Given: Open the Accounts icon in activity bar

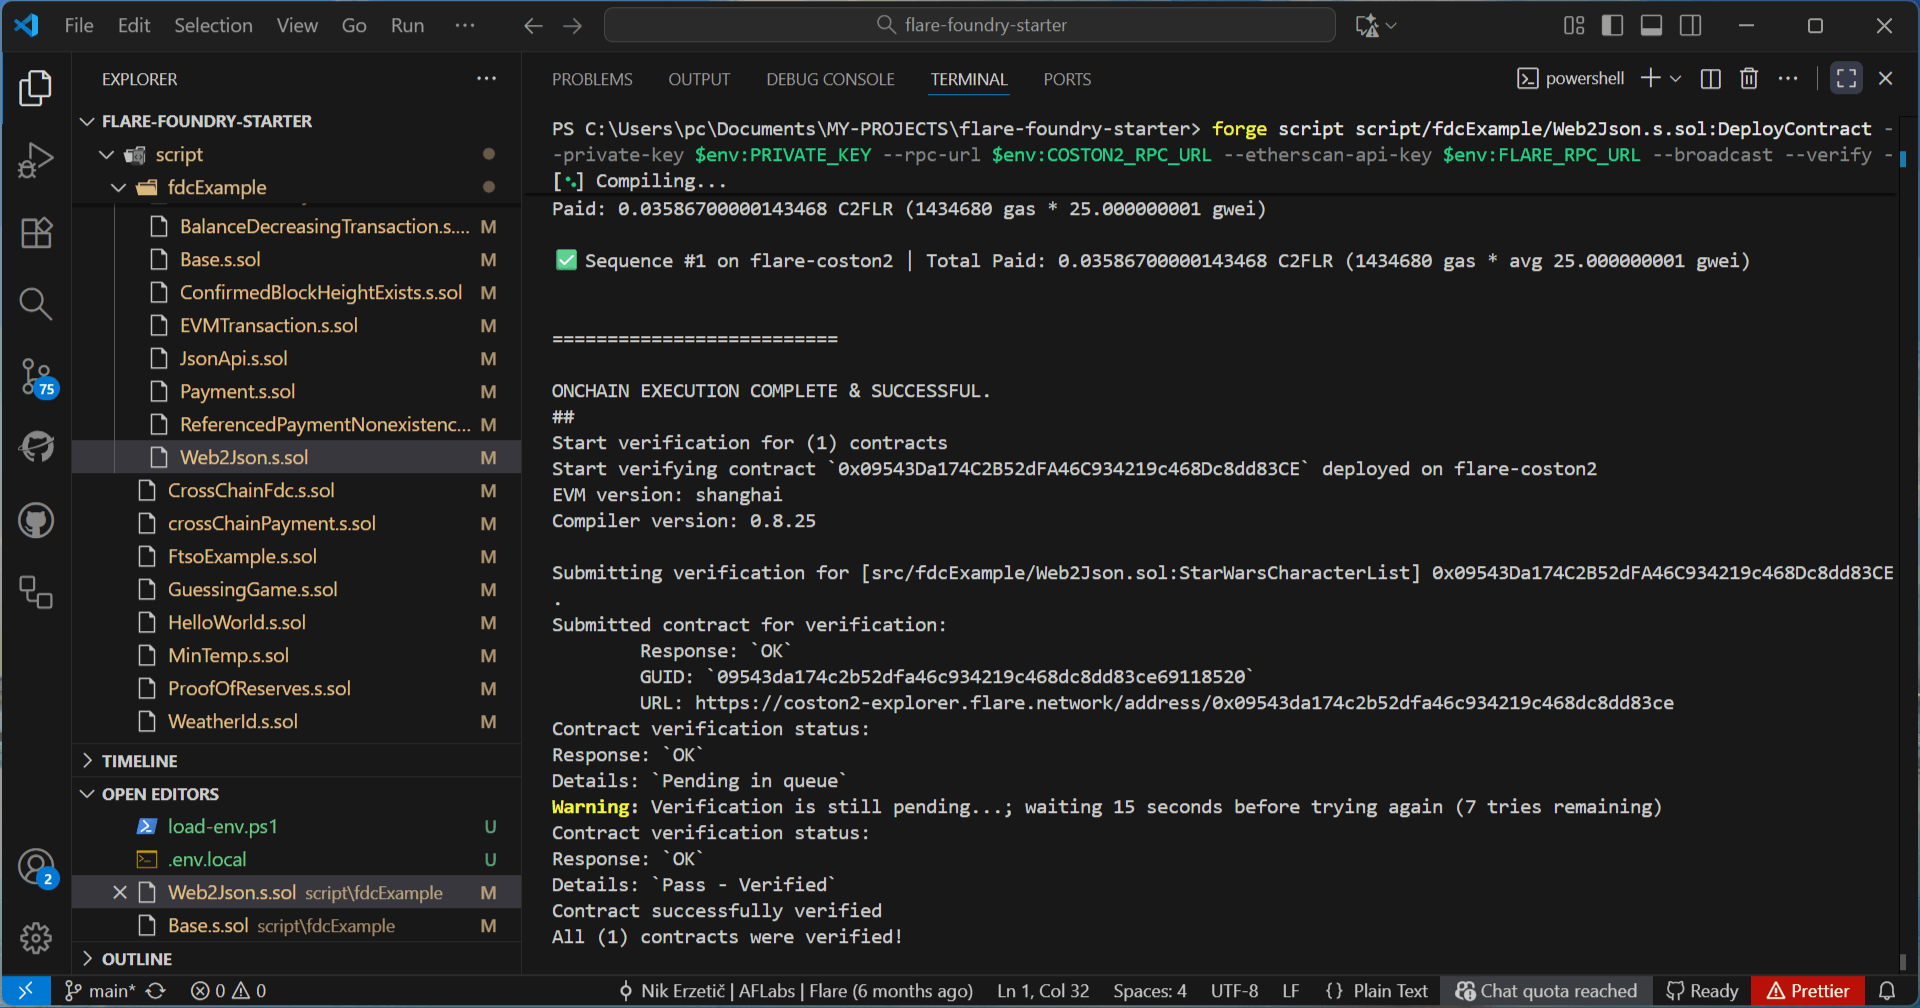Looking at the screenshot, I should pos(36,866).
